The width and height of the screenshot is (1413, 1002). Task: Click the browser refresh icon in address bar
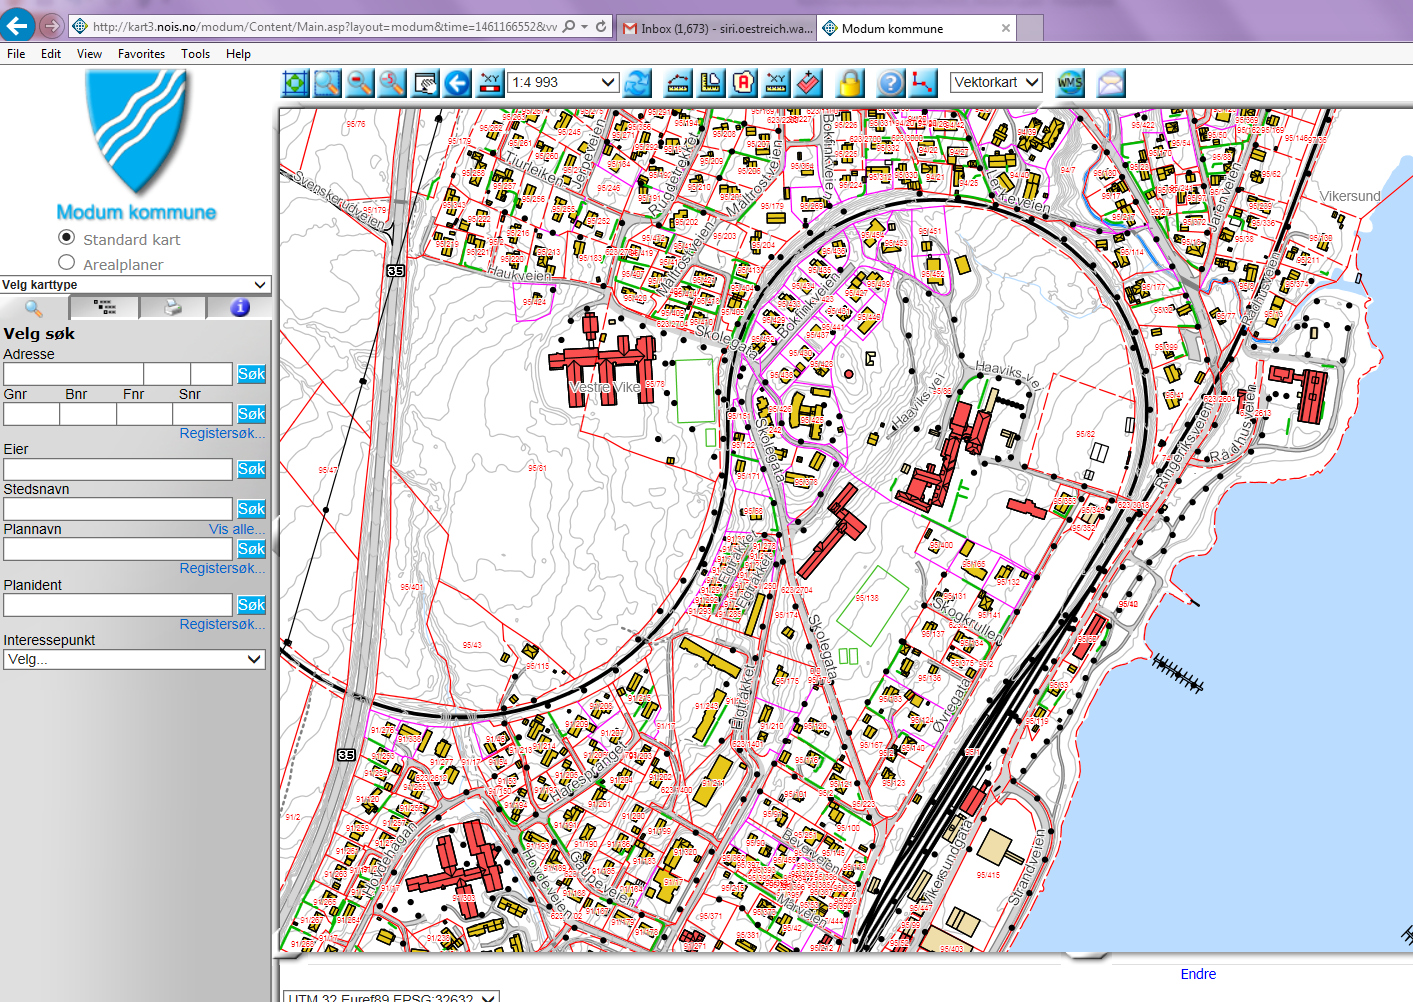(x=601, y=26)
